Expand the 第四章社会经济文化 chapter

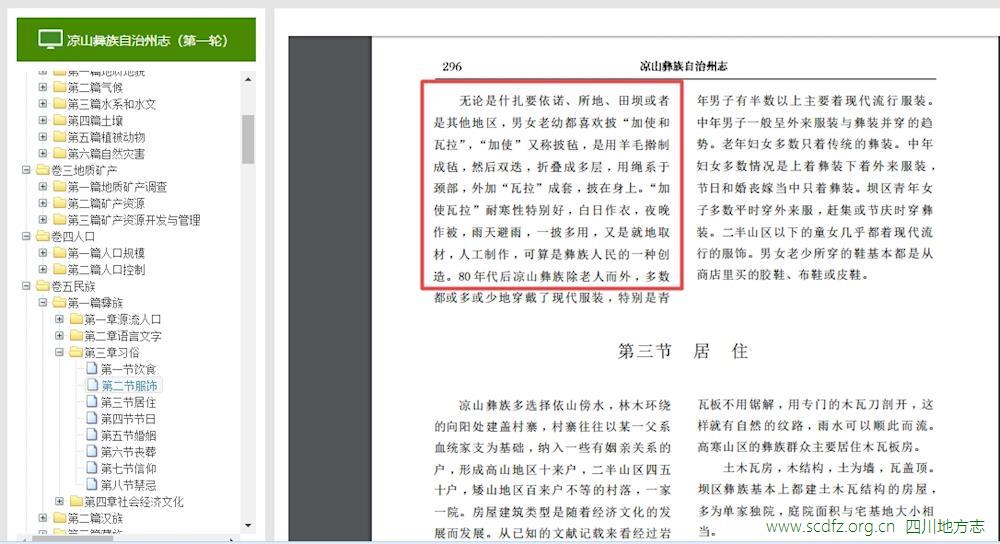point(59,501)
